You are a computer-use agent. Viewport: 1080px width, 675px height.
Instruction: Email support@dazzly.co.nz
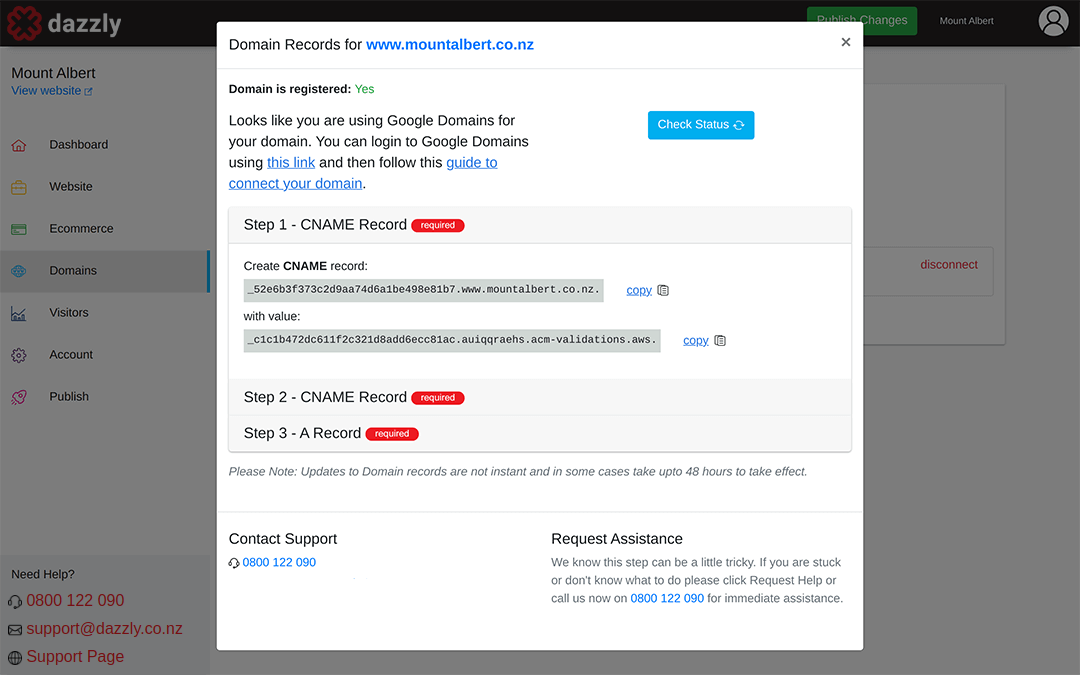[x=104, y=629]
